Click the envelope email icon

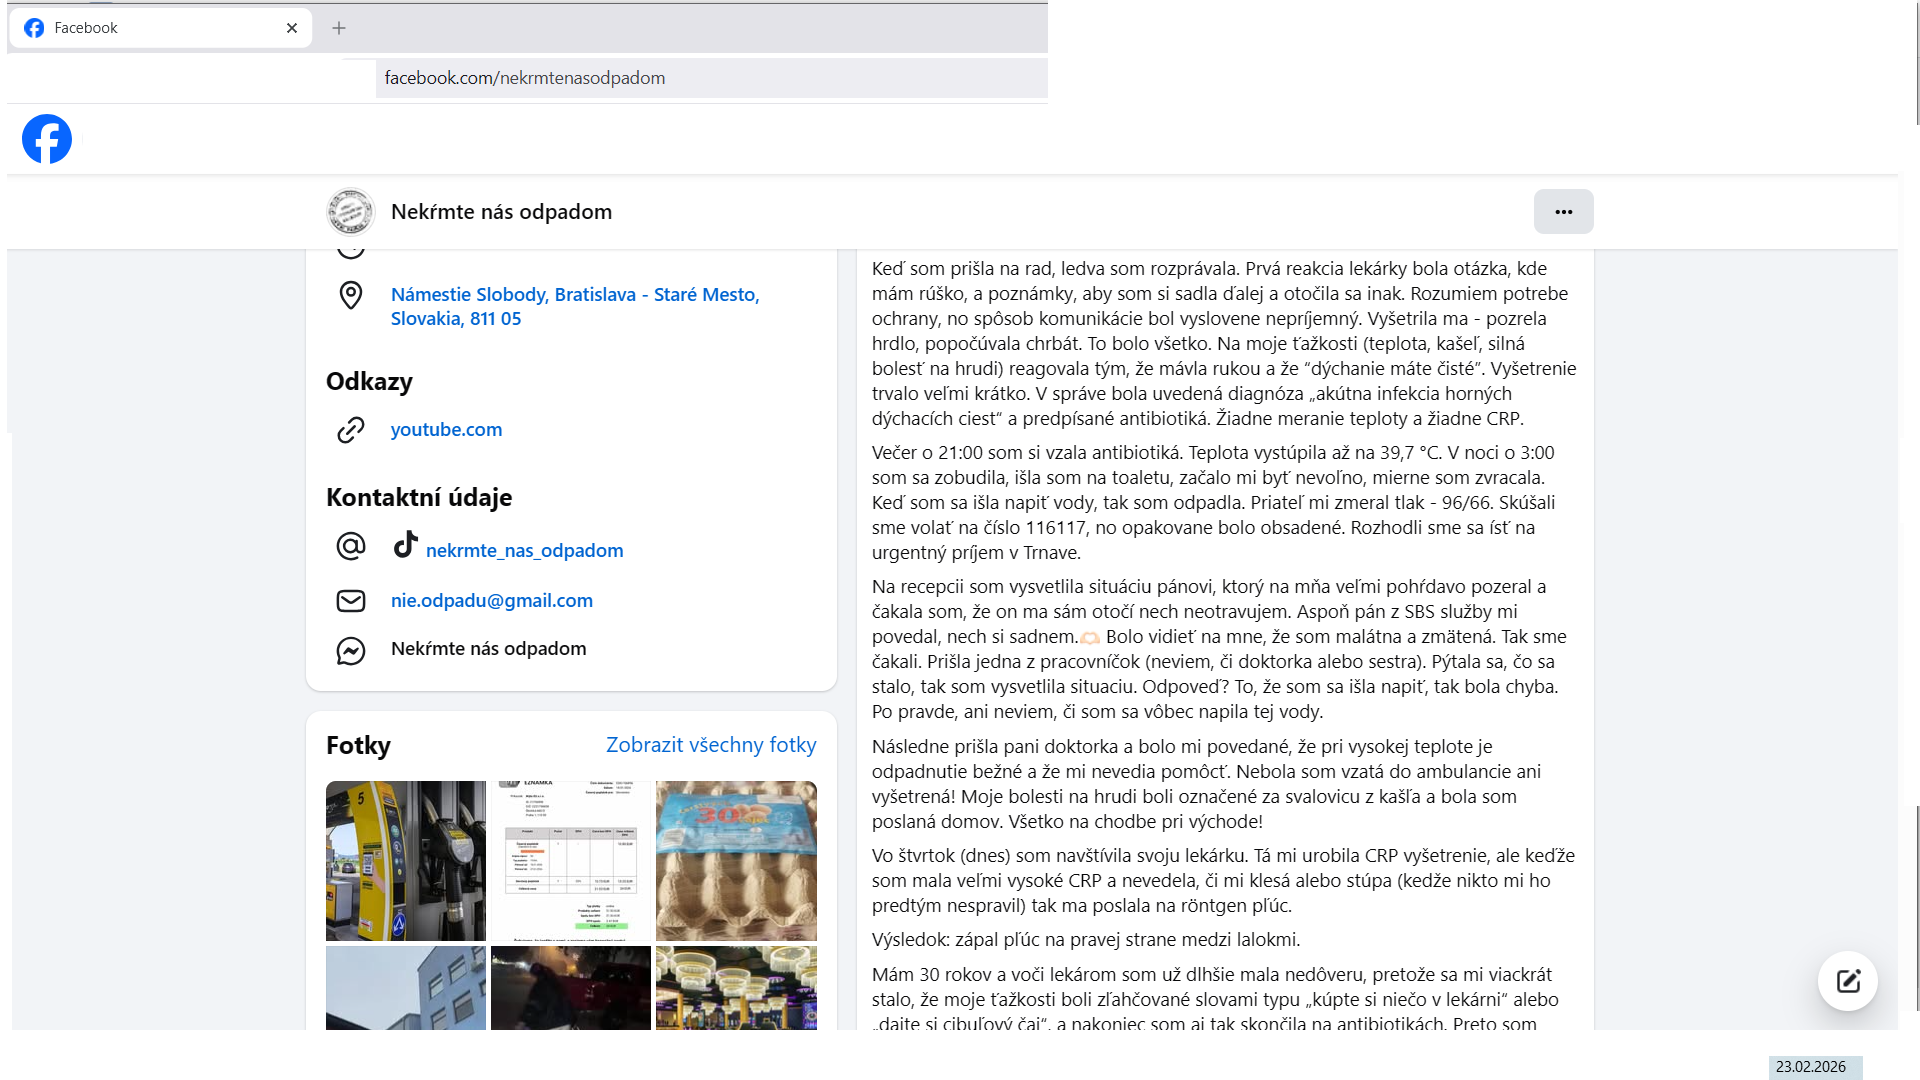351,601
